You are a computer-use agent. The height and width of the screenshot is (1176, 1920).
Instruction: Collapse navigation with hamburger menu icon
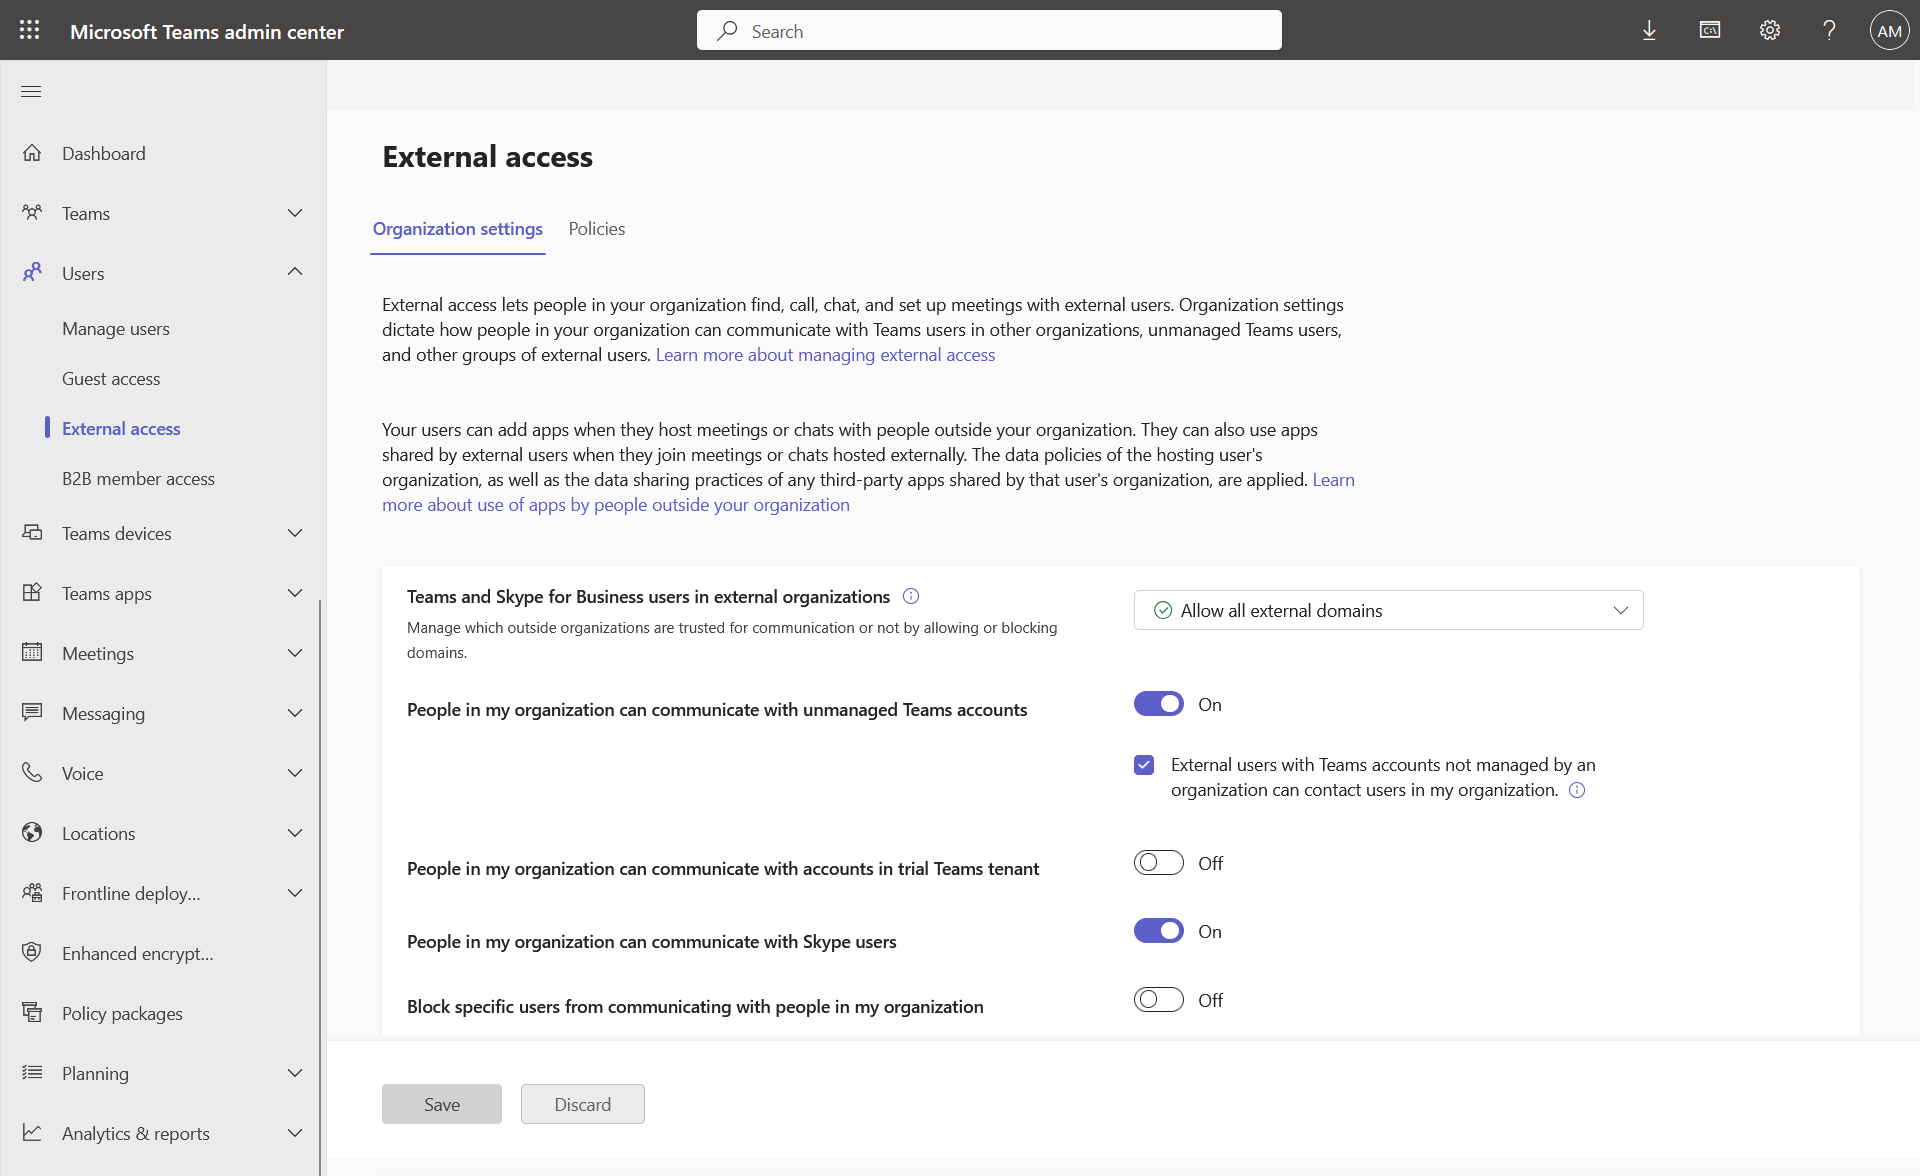31,91
